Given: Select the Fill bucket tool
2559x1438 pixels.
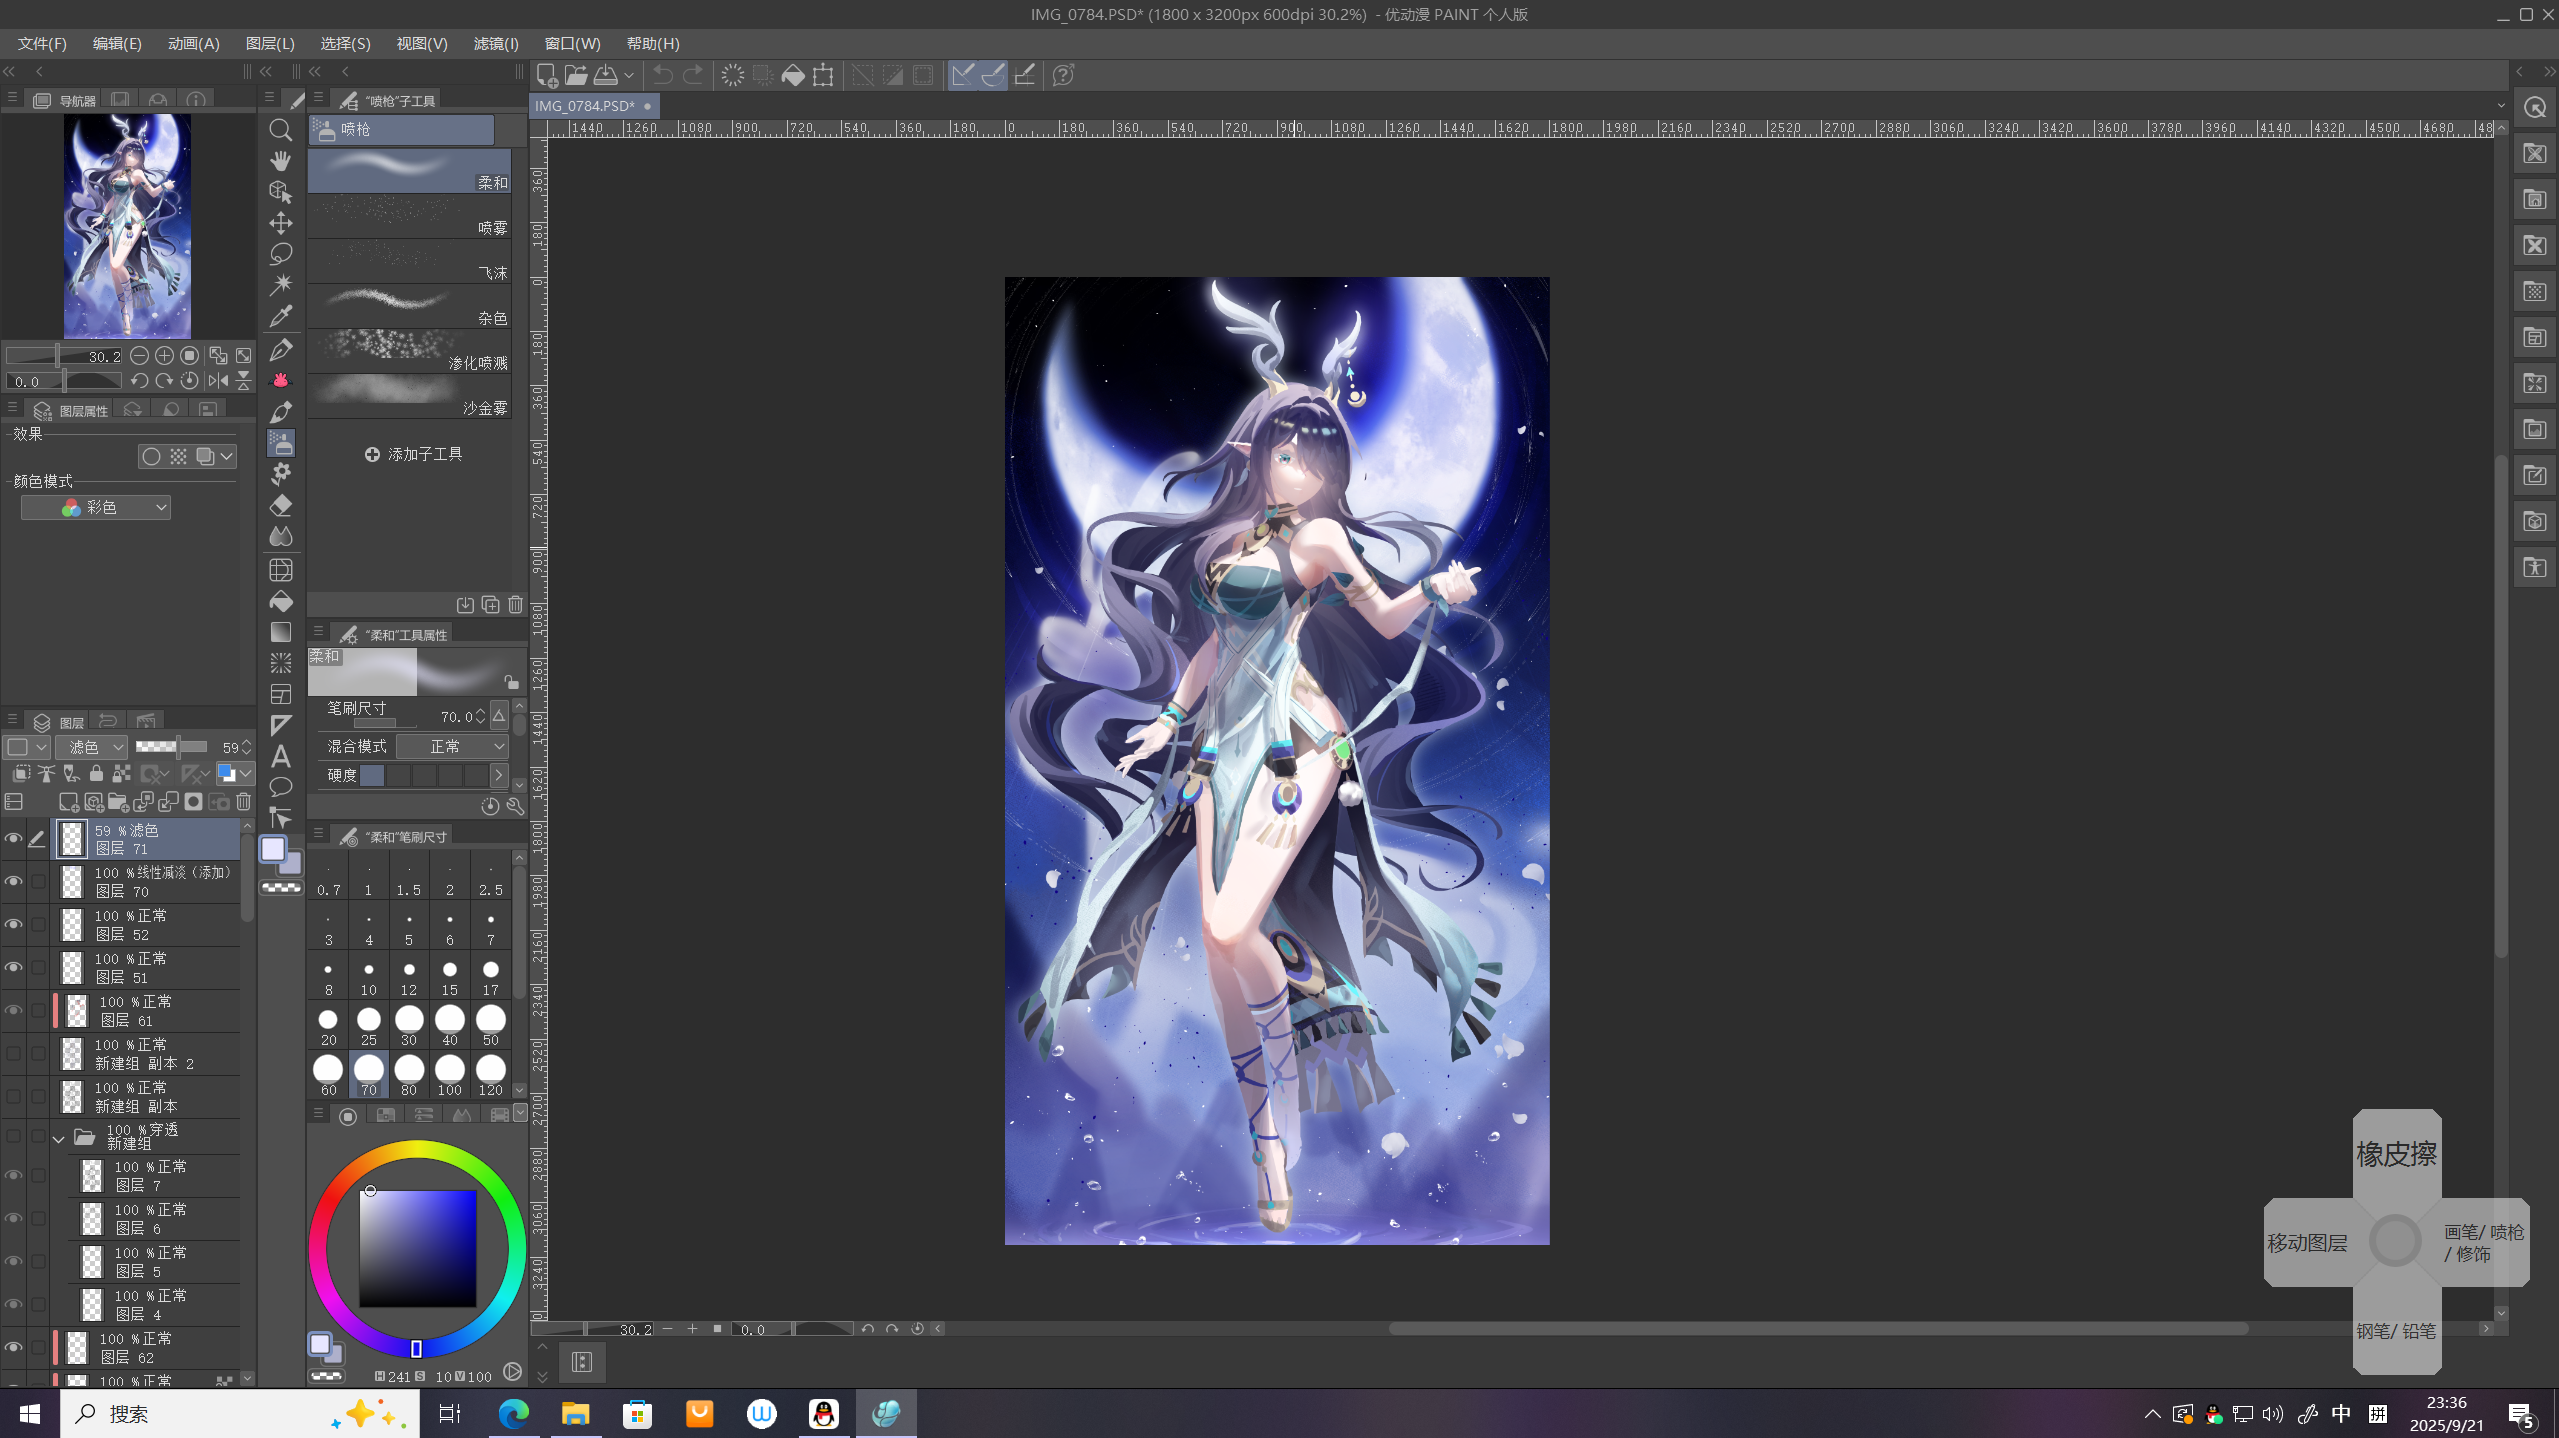Looking at the screenshot, I should [281, 601].
